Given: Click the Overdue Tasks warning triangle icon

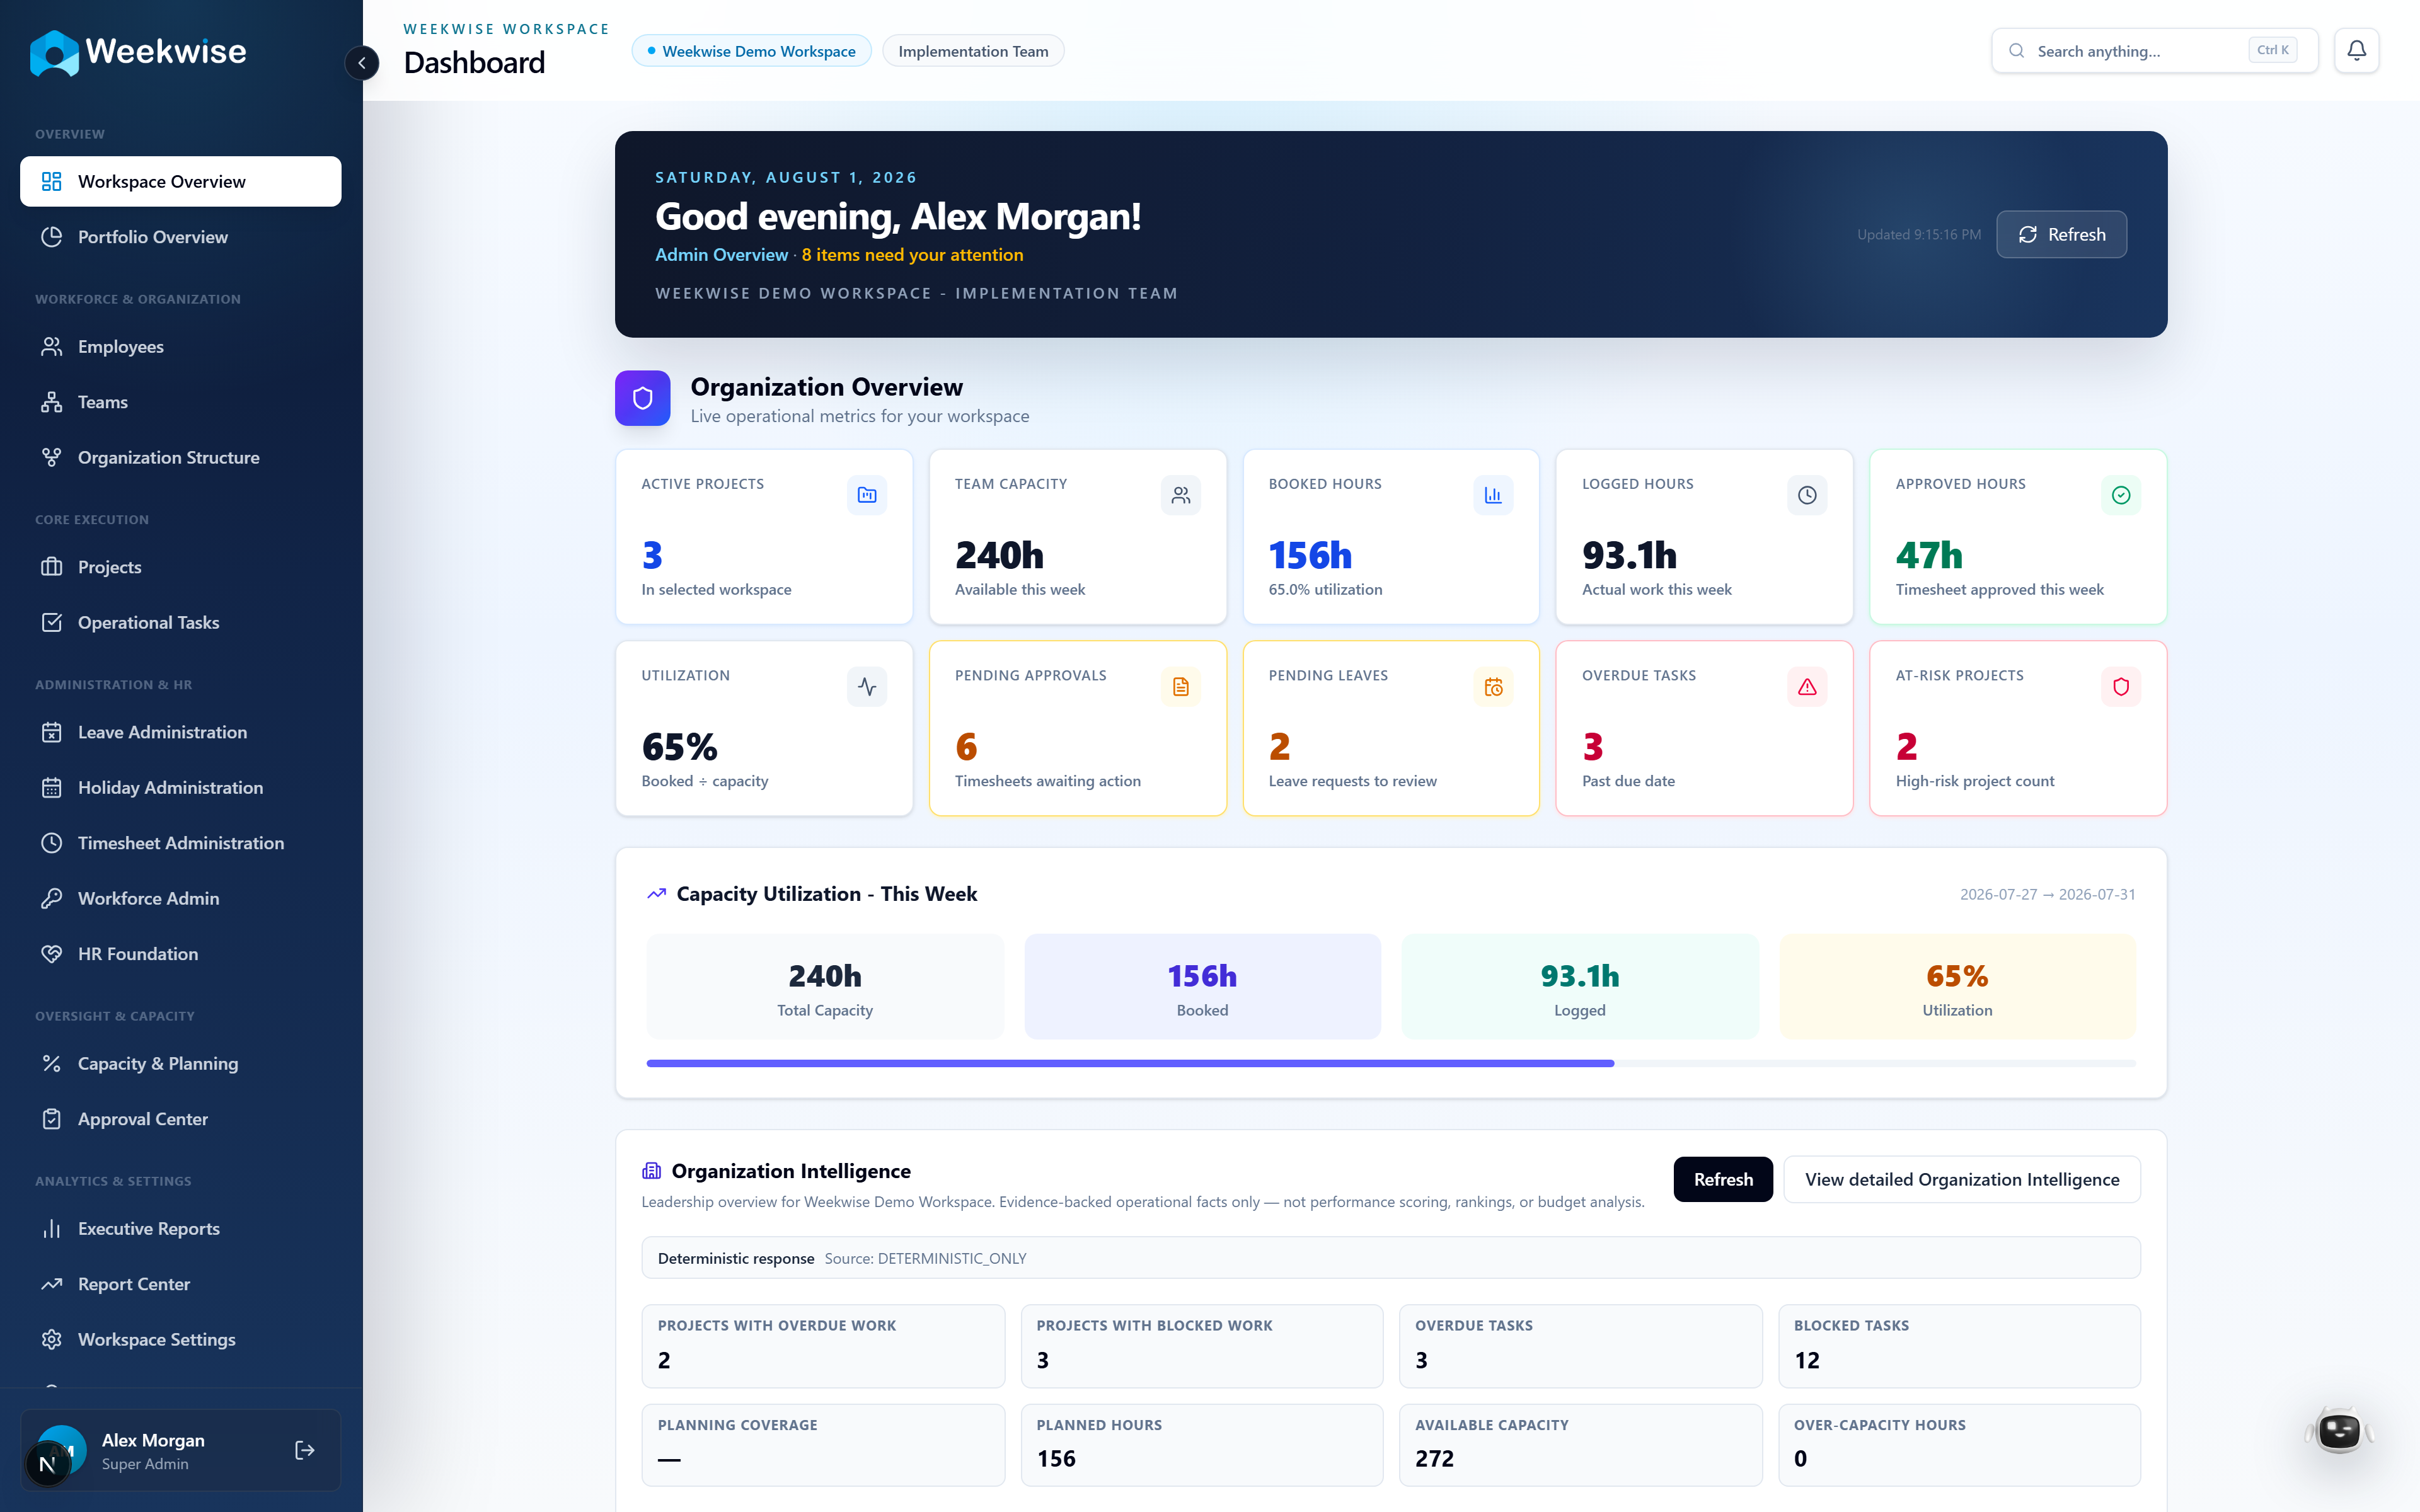Looking at the screenshot, I should point(1806,687).
